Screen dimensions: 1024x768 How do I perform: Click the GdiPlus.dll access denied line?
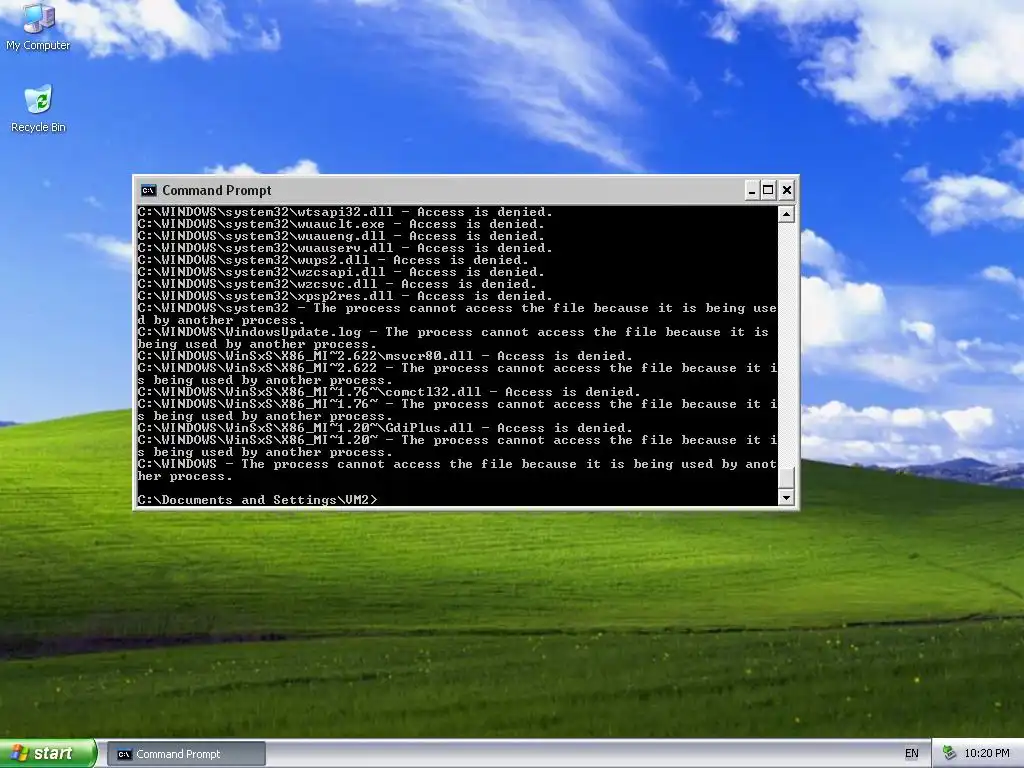click(385, 428)
